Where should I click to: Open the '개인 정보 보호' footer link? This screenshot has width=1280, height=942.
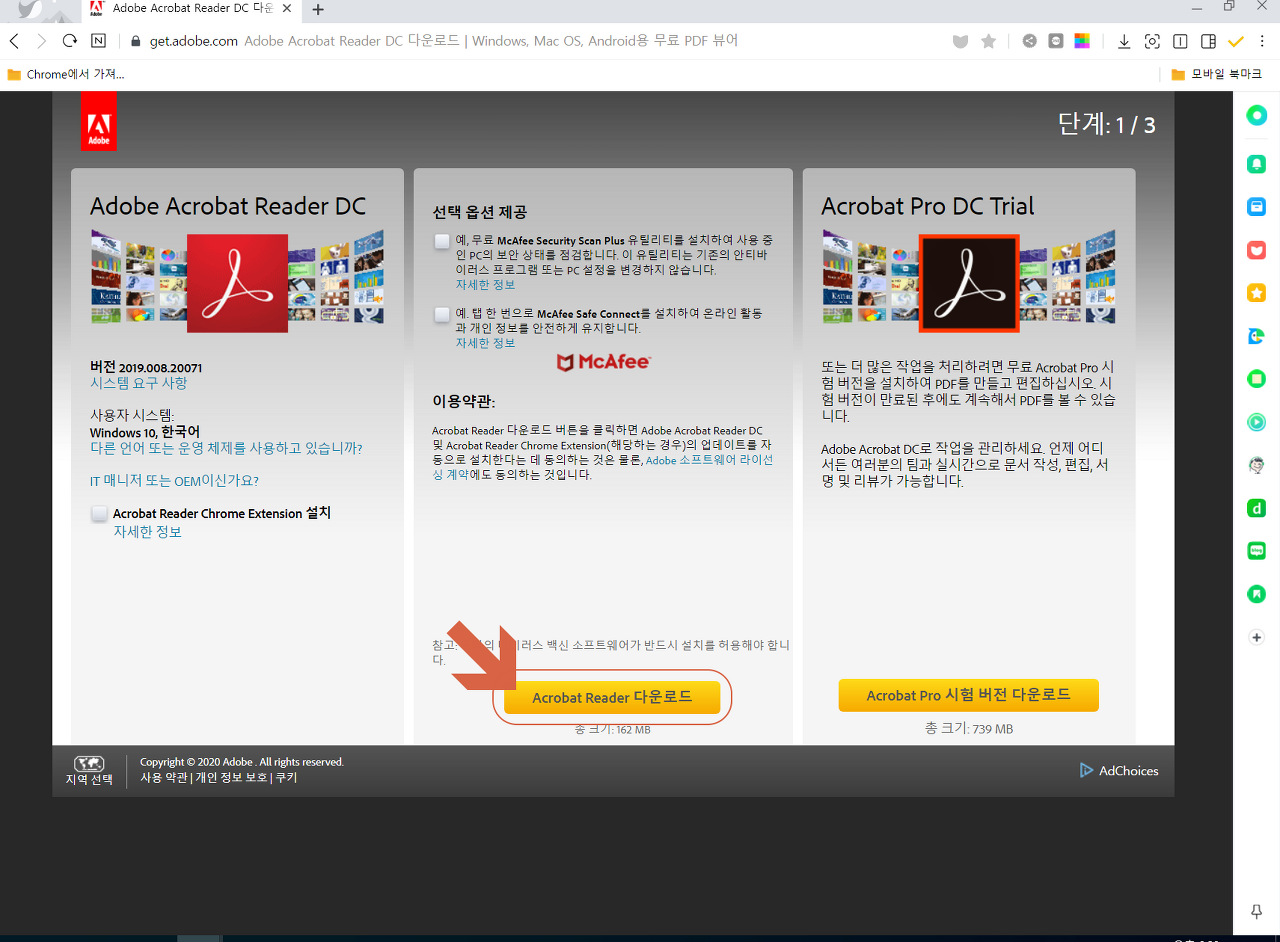(230, 777)
